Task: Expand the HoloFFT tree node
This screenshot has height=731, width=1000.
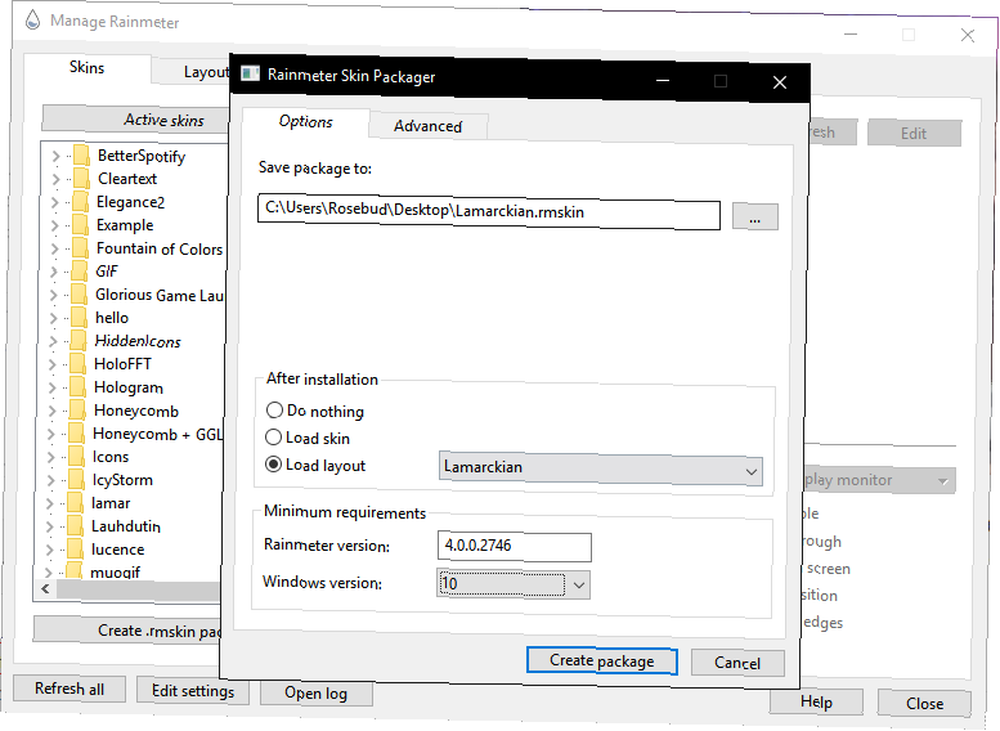Action: pos(52,364)
